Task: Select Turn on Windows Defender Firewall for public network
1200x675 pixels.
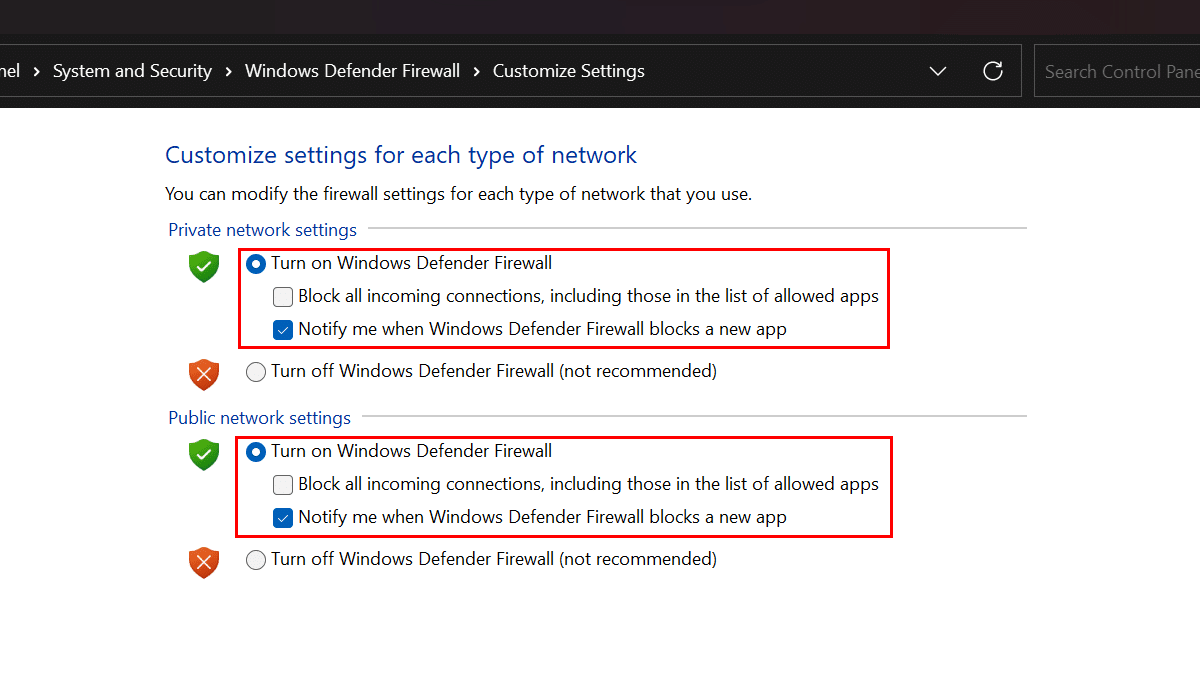Action: tap(256, 452)
